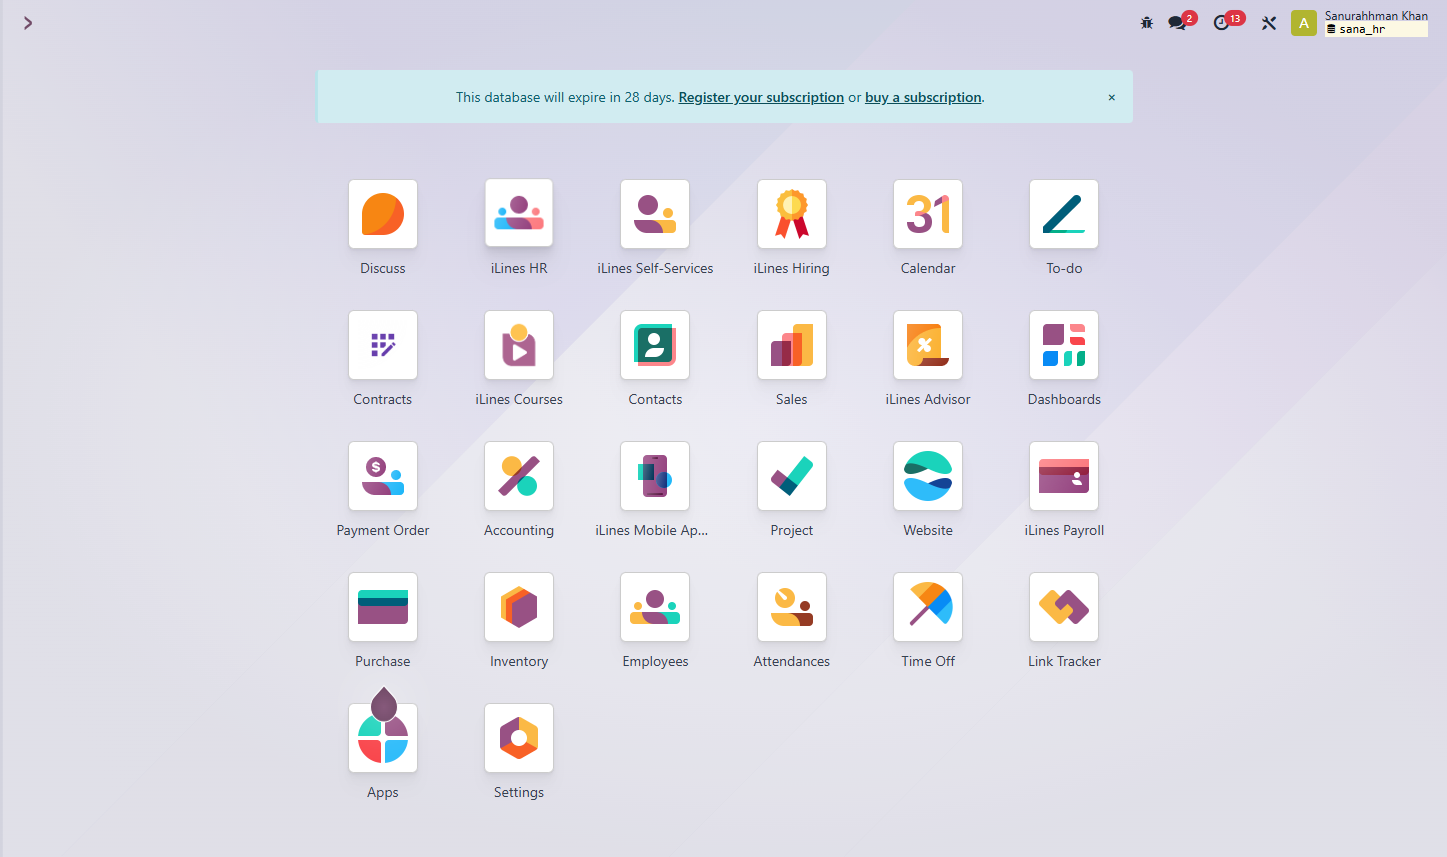
Task: Open the Time Off app
Action: (928, 607)
